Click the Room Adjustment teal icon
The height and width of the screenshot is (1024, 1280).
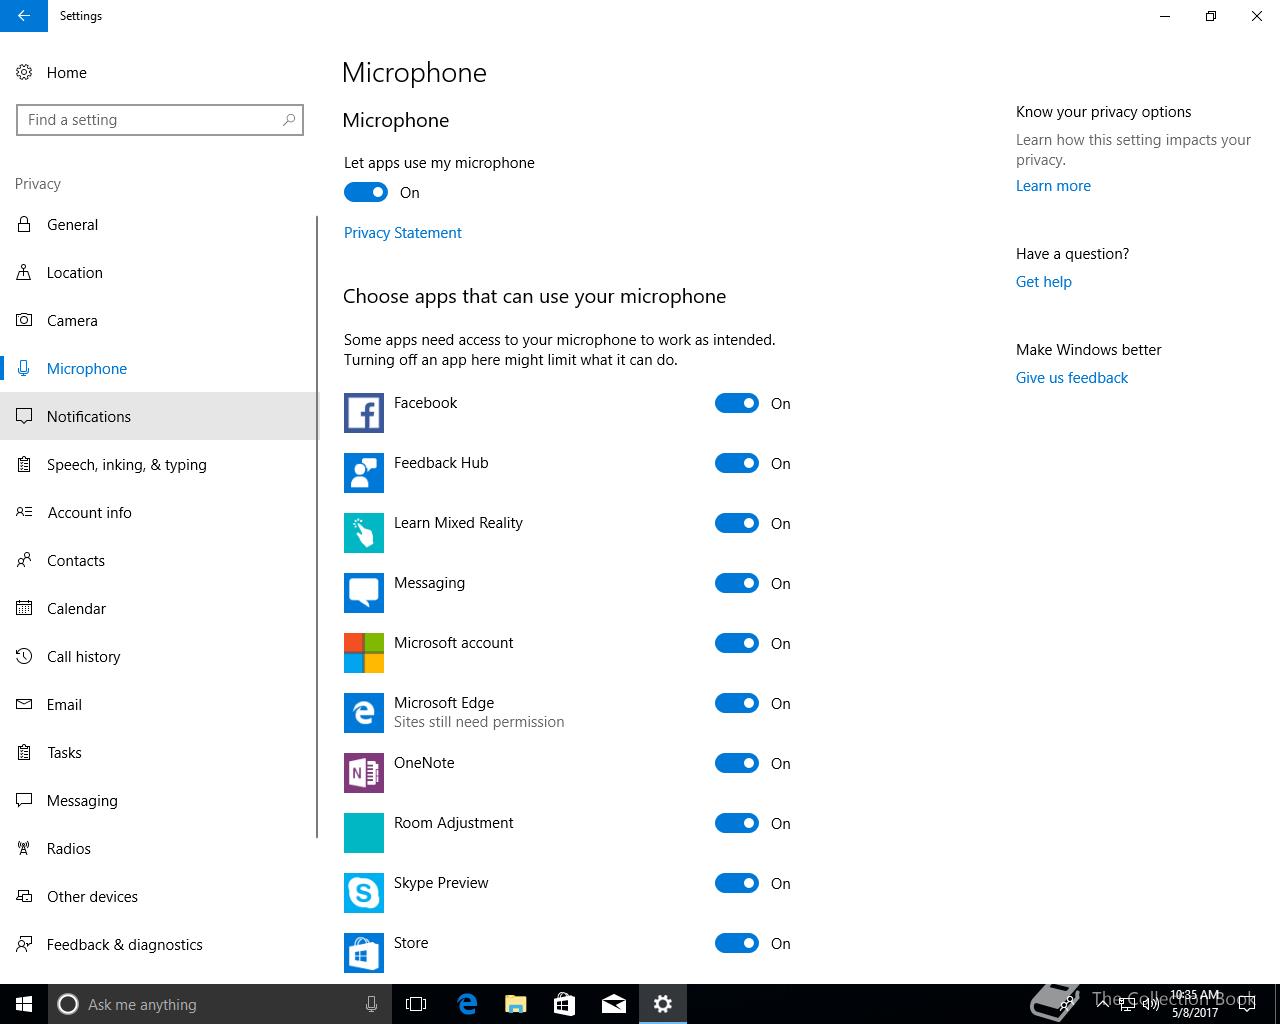coord(364,833)
